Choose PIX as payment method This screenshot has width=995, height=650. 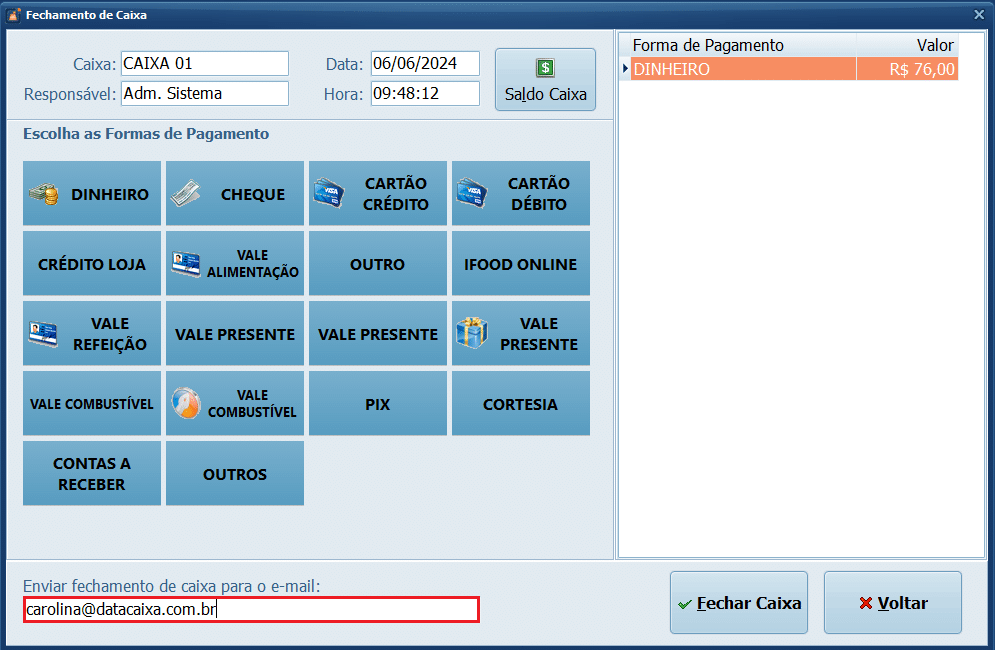coord(377,404)
